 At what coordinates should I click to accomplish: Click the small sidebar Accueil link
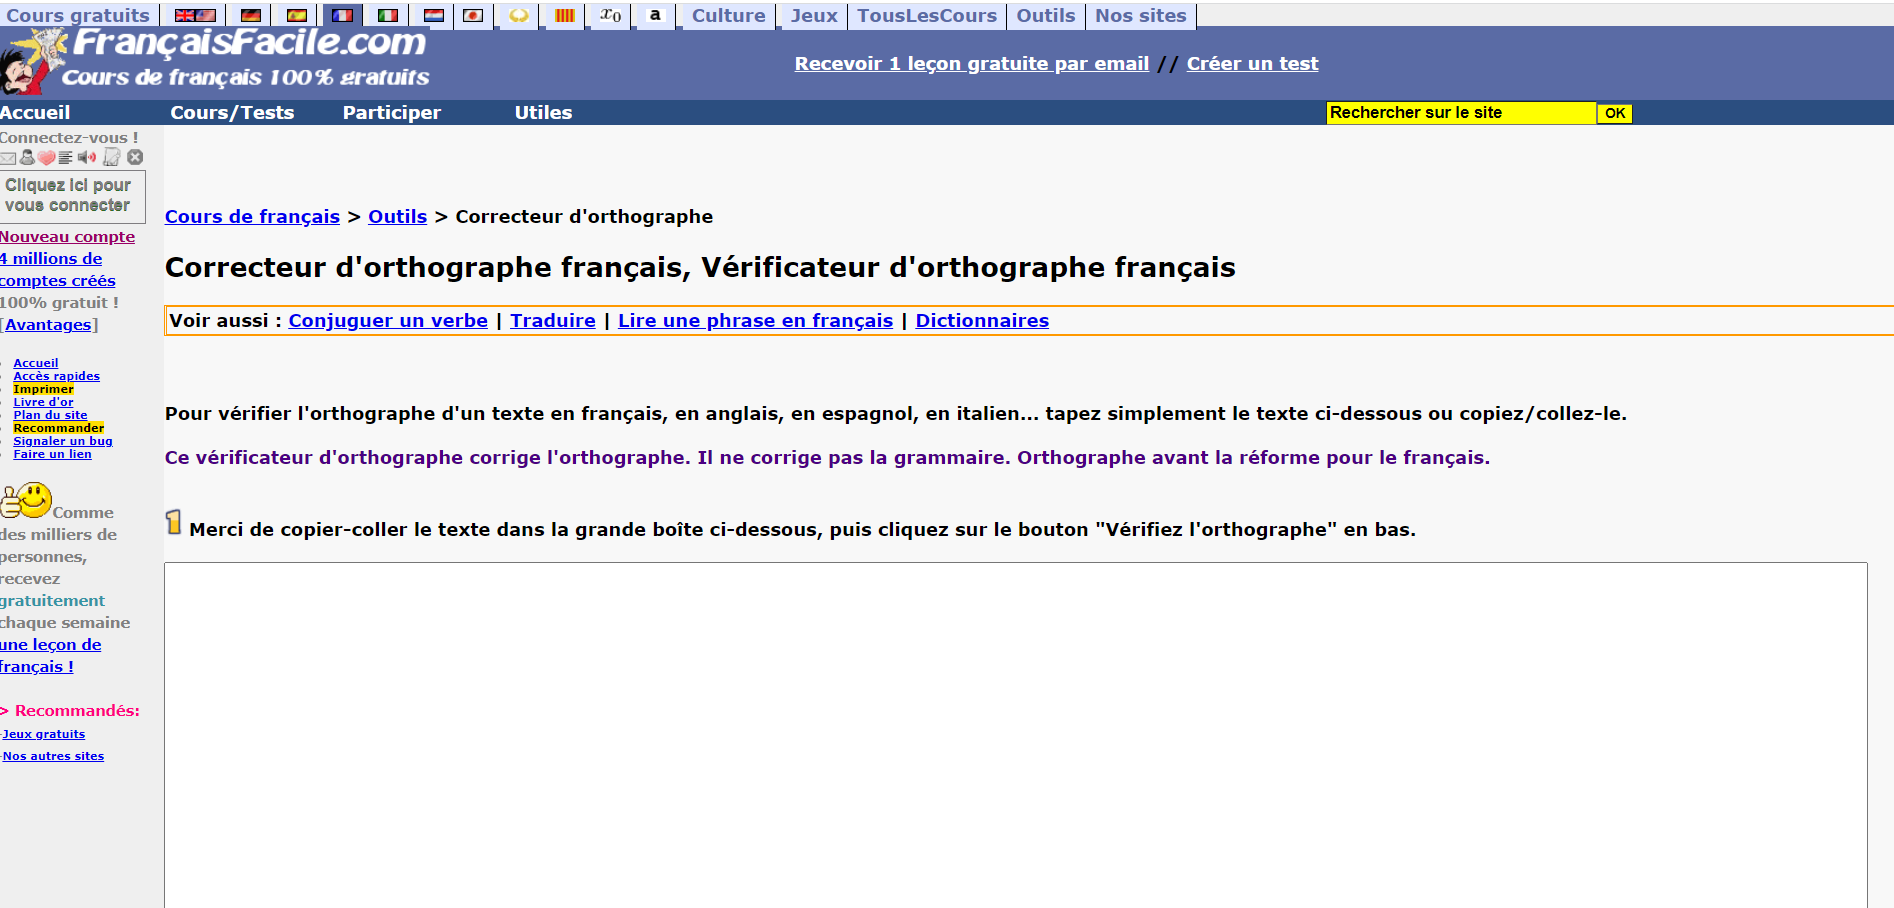[36, 363]
